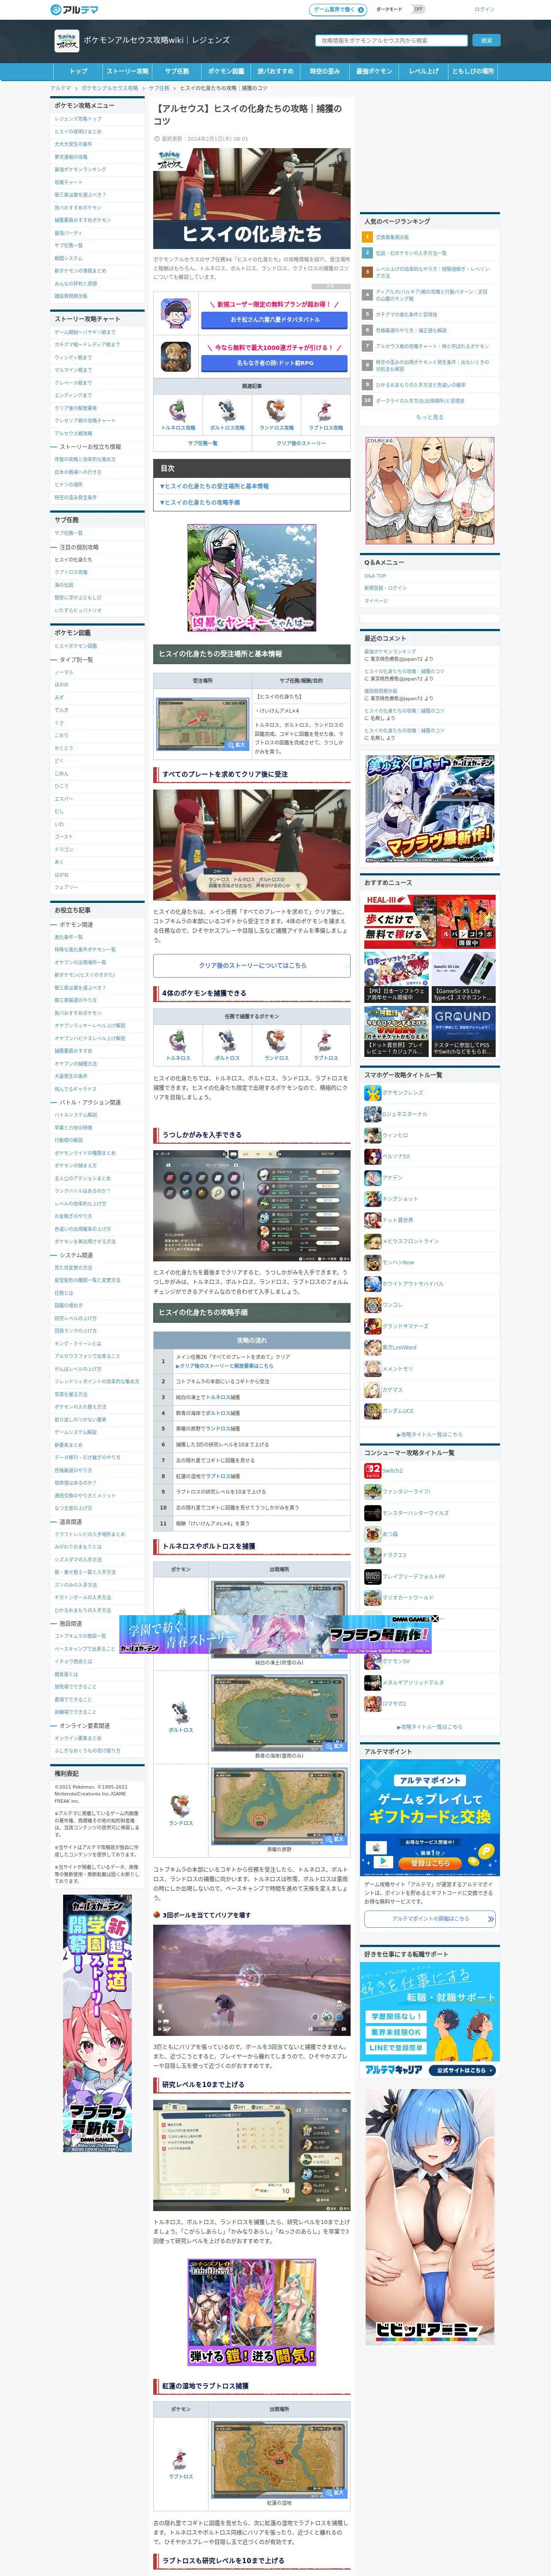Click クリア後のストーリーと解放要素はこちら link

click(x=224, y=1366)
